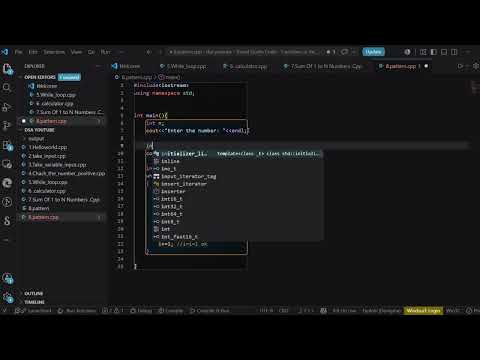Switch to the 5.While_loop.cpp tab
This screenshot has height=360, width=480.
point(183,66)
